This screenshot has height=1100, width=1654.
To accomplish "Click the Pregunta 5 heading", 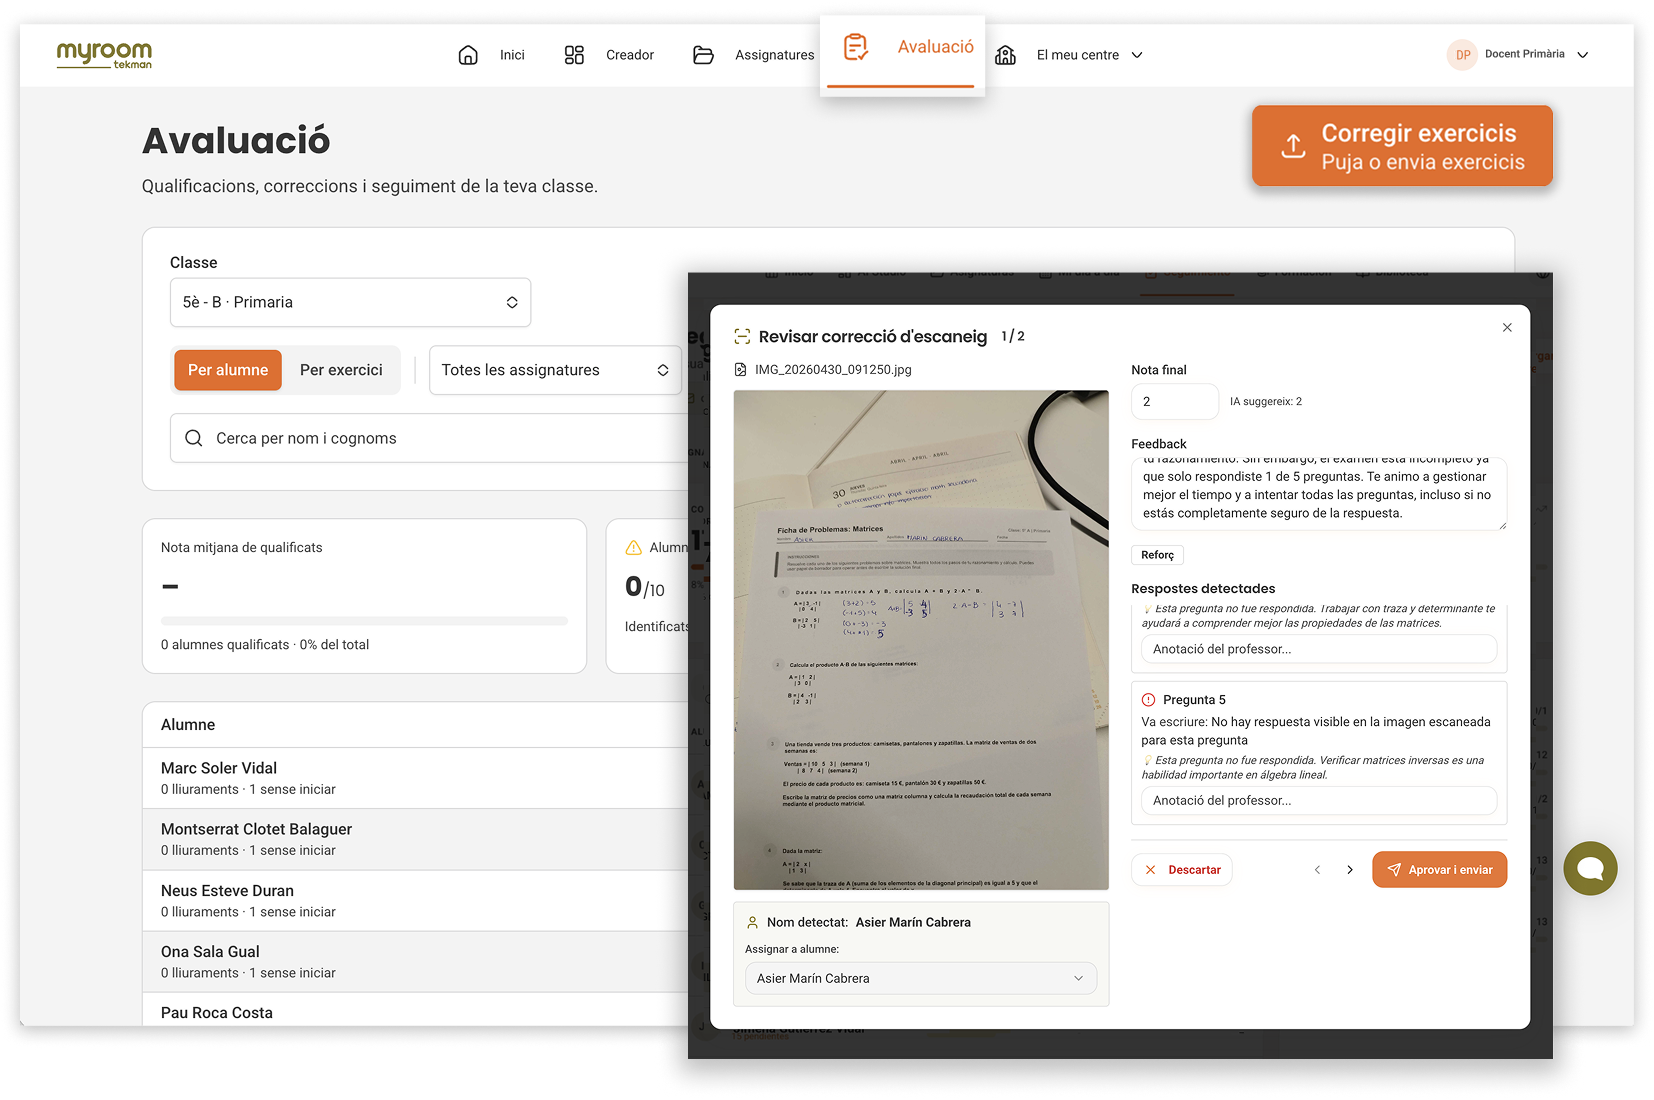I will (x=1194, y=700).
